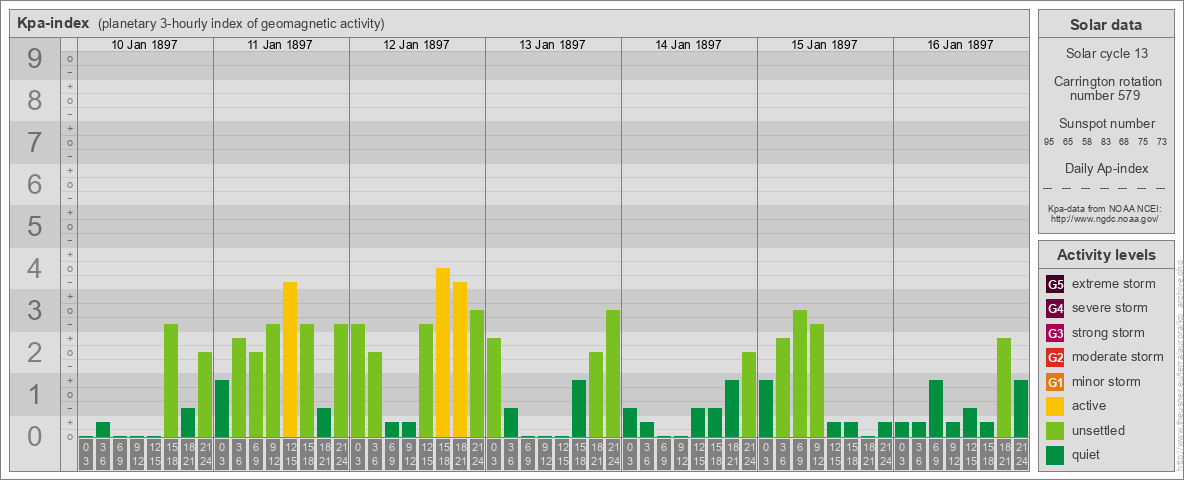Click the Kpa-index chart title
Viewport: 1184px width, 480px height.
(53, 23)
